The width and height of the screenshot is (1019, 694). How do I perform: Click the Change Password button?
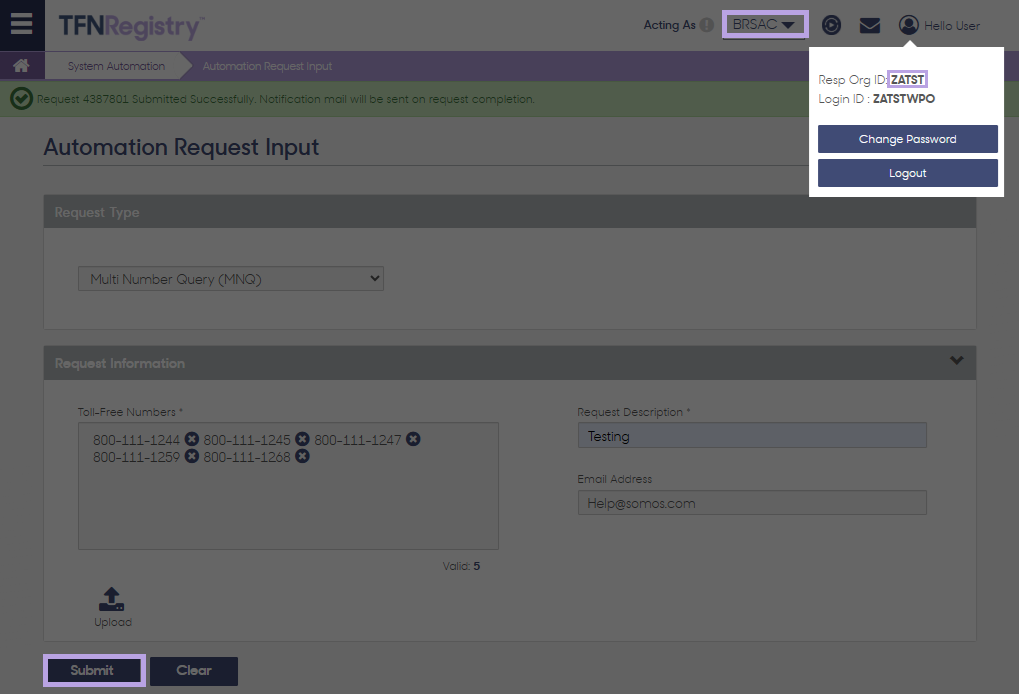[x=907, y=139]
